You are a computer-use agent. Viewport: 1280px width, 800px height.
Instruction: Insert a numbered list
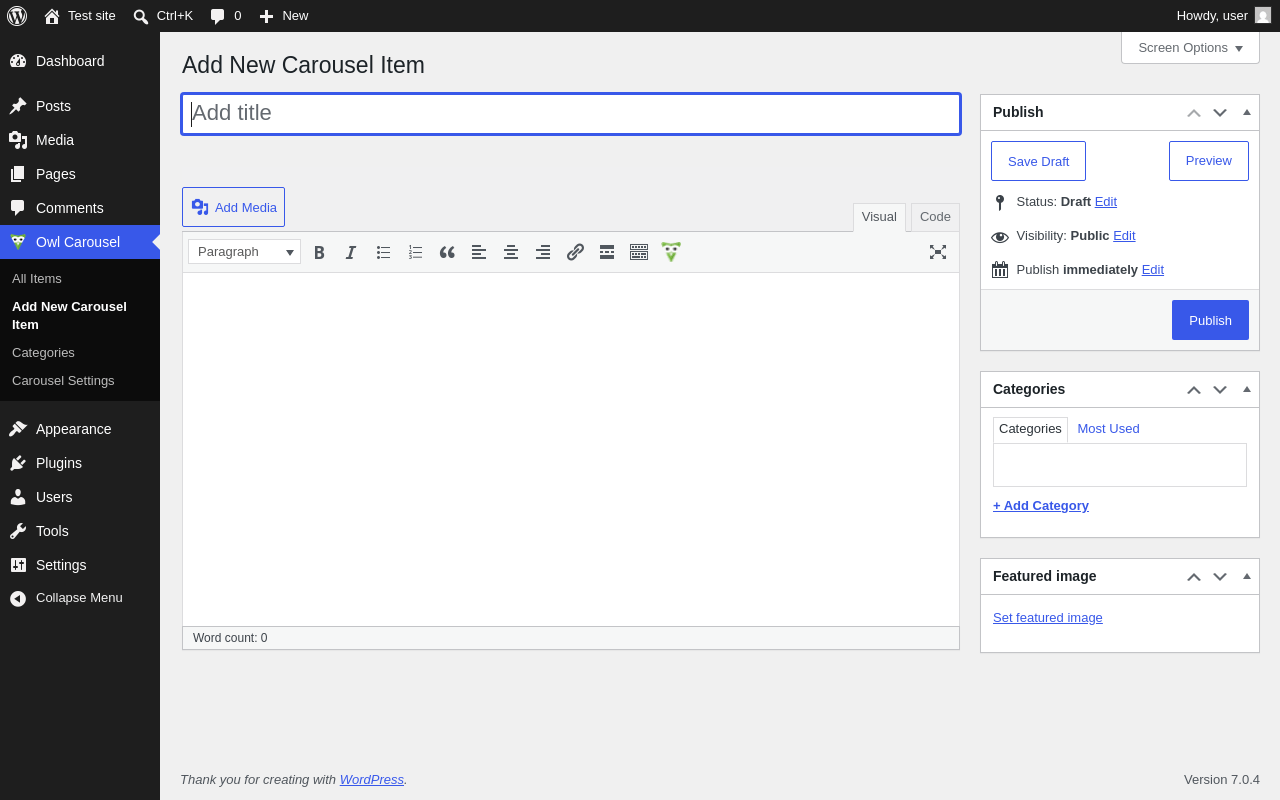coord(415,252)
